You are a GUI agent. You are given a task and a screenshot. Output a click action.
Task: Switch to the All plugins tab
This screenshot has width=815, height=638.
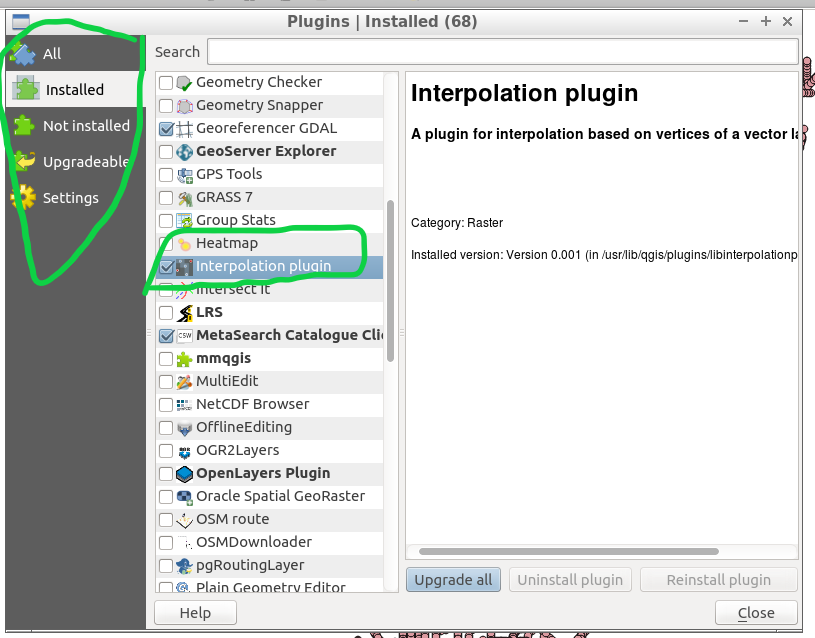click(x=52, y=54)
